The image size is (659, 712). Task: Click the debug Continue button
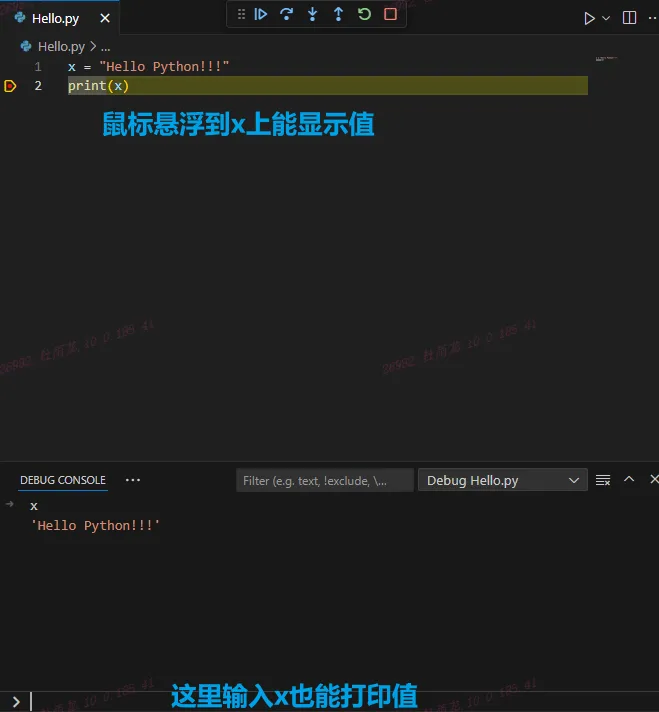(x=261, y=15)
